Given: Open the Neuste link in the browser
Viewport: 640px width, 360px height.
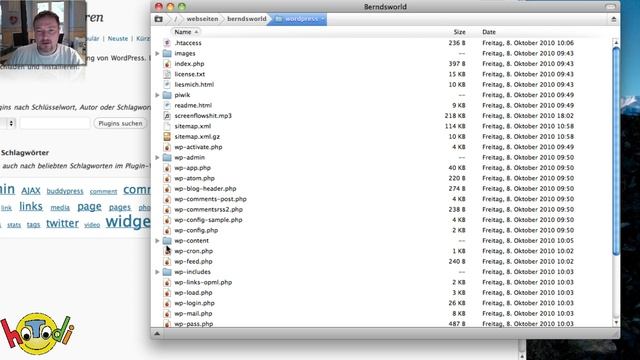Looking at the screenshot, I should click(118, 38).
